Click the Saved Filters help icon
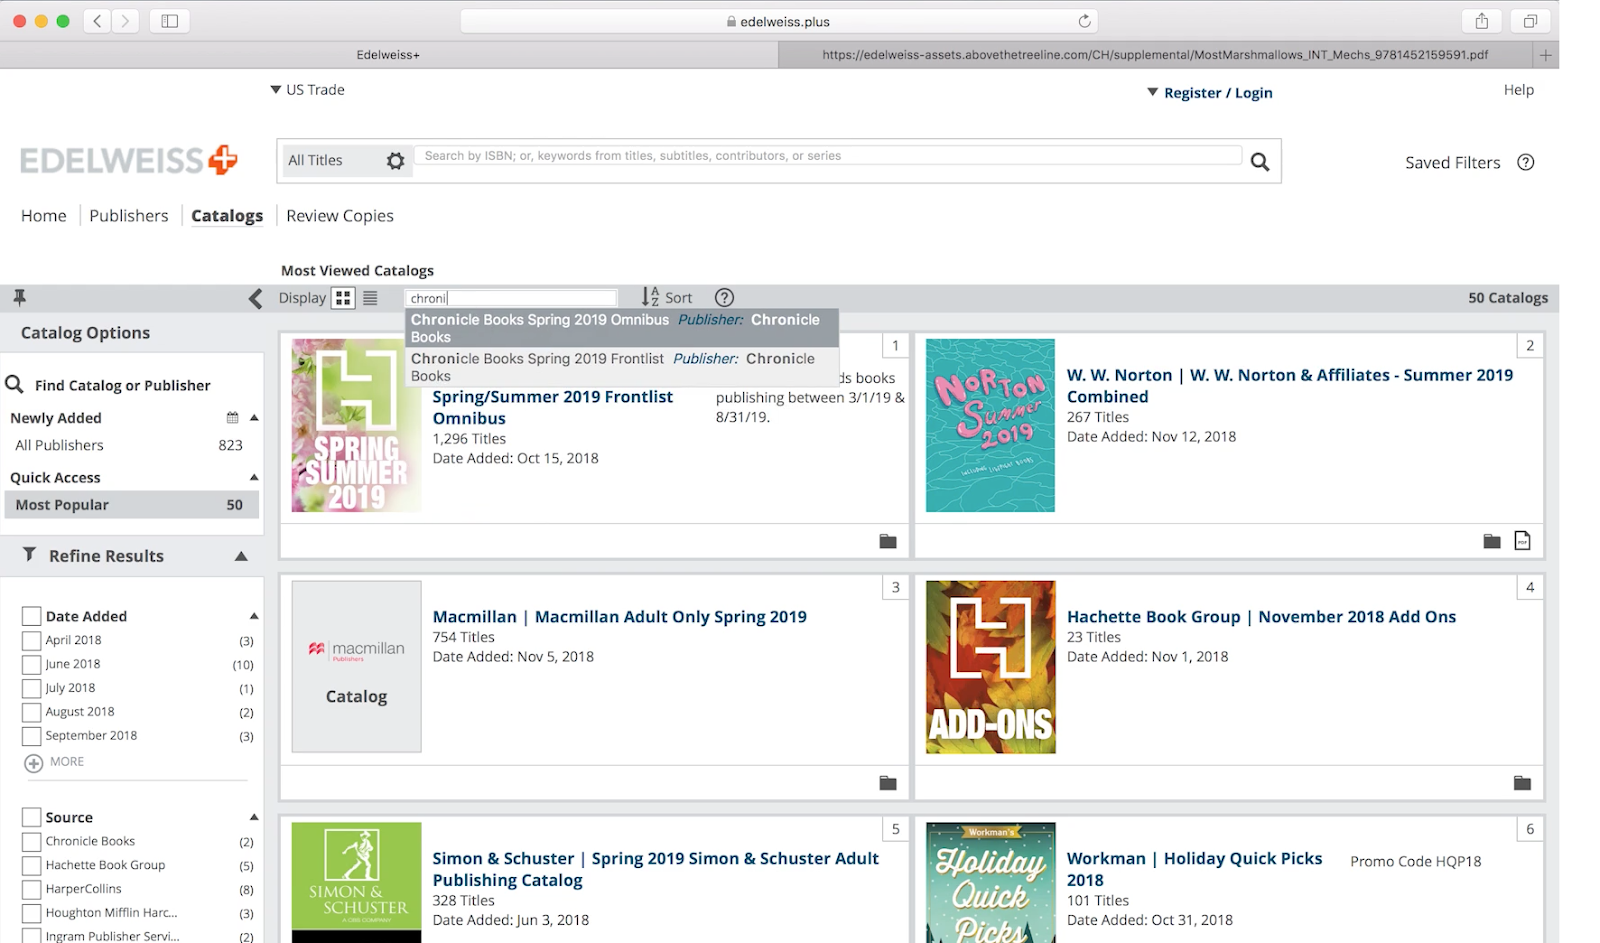This screenshot has height=943, width=1600. (x=1525, y=162)
